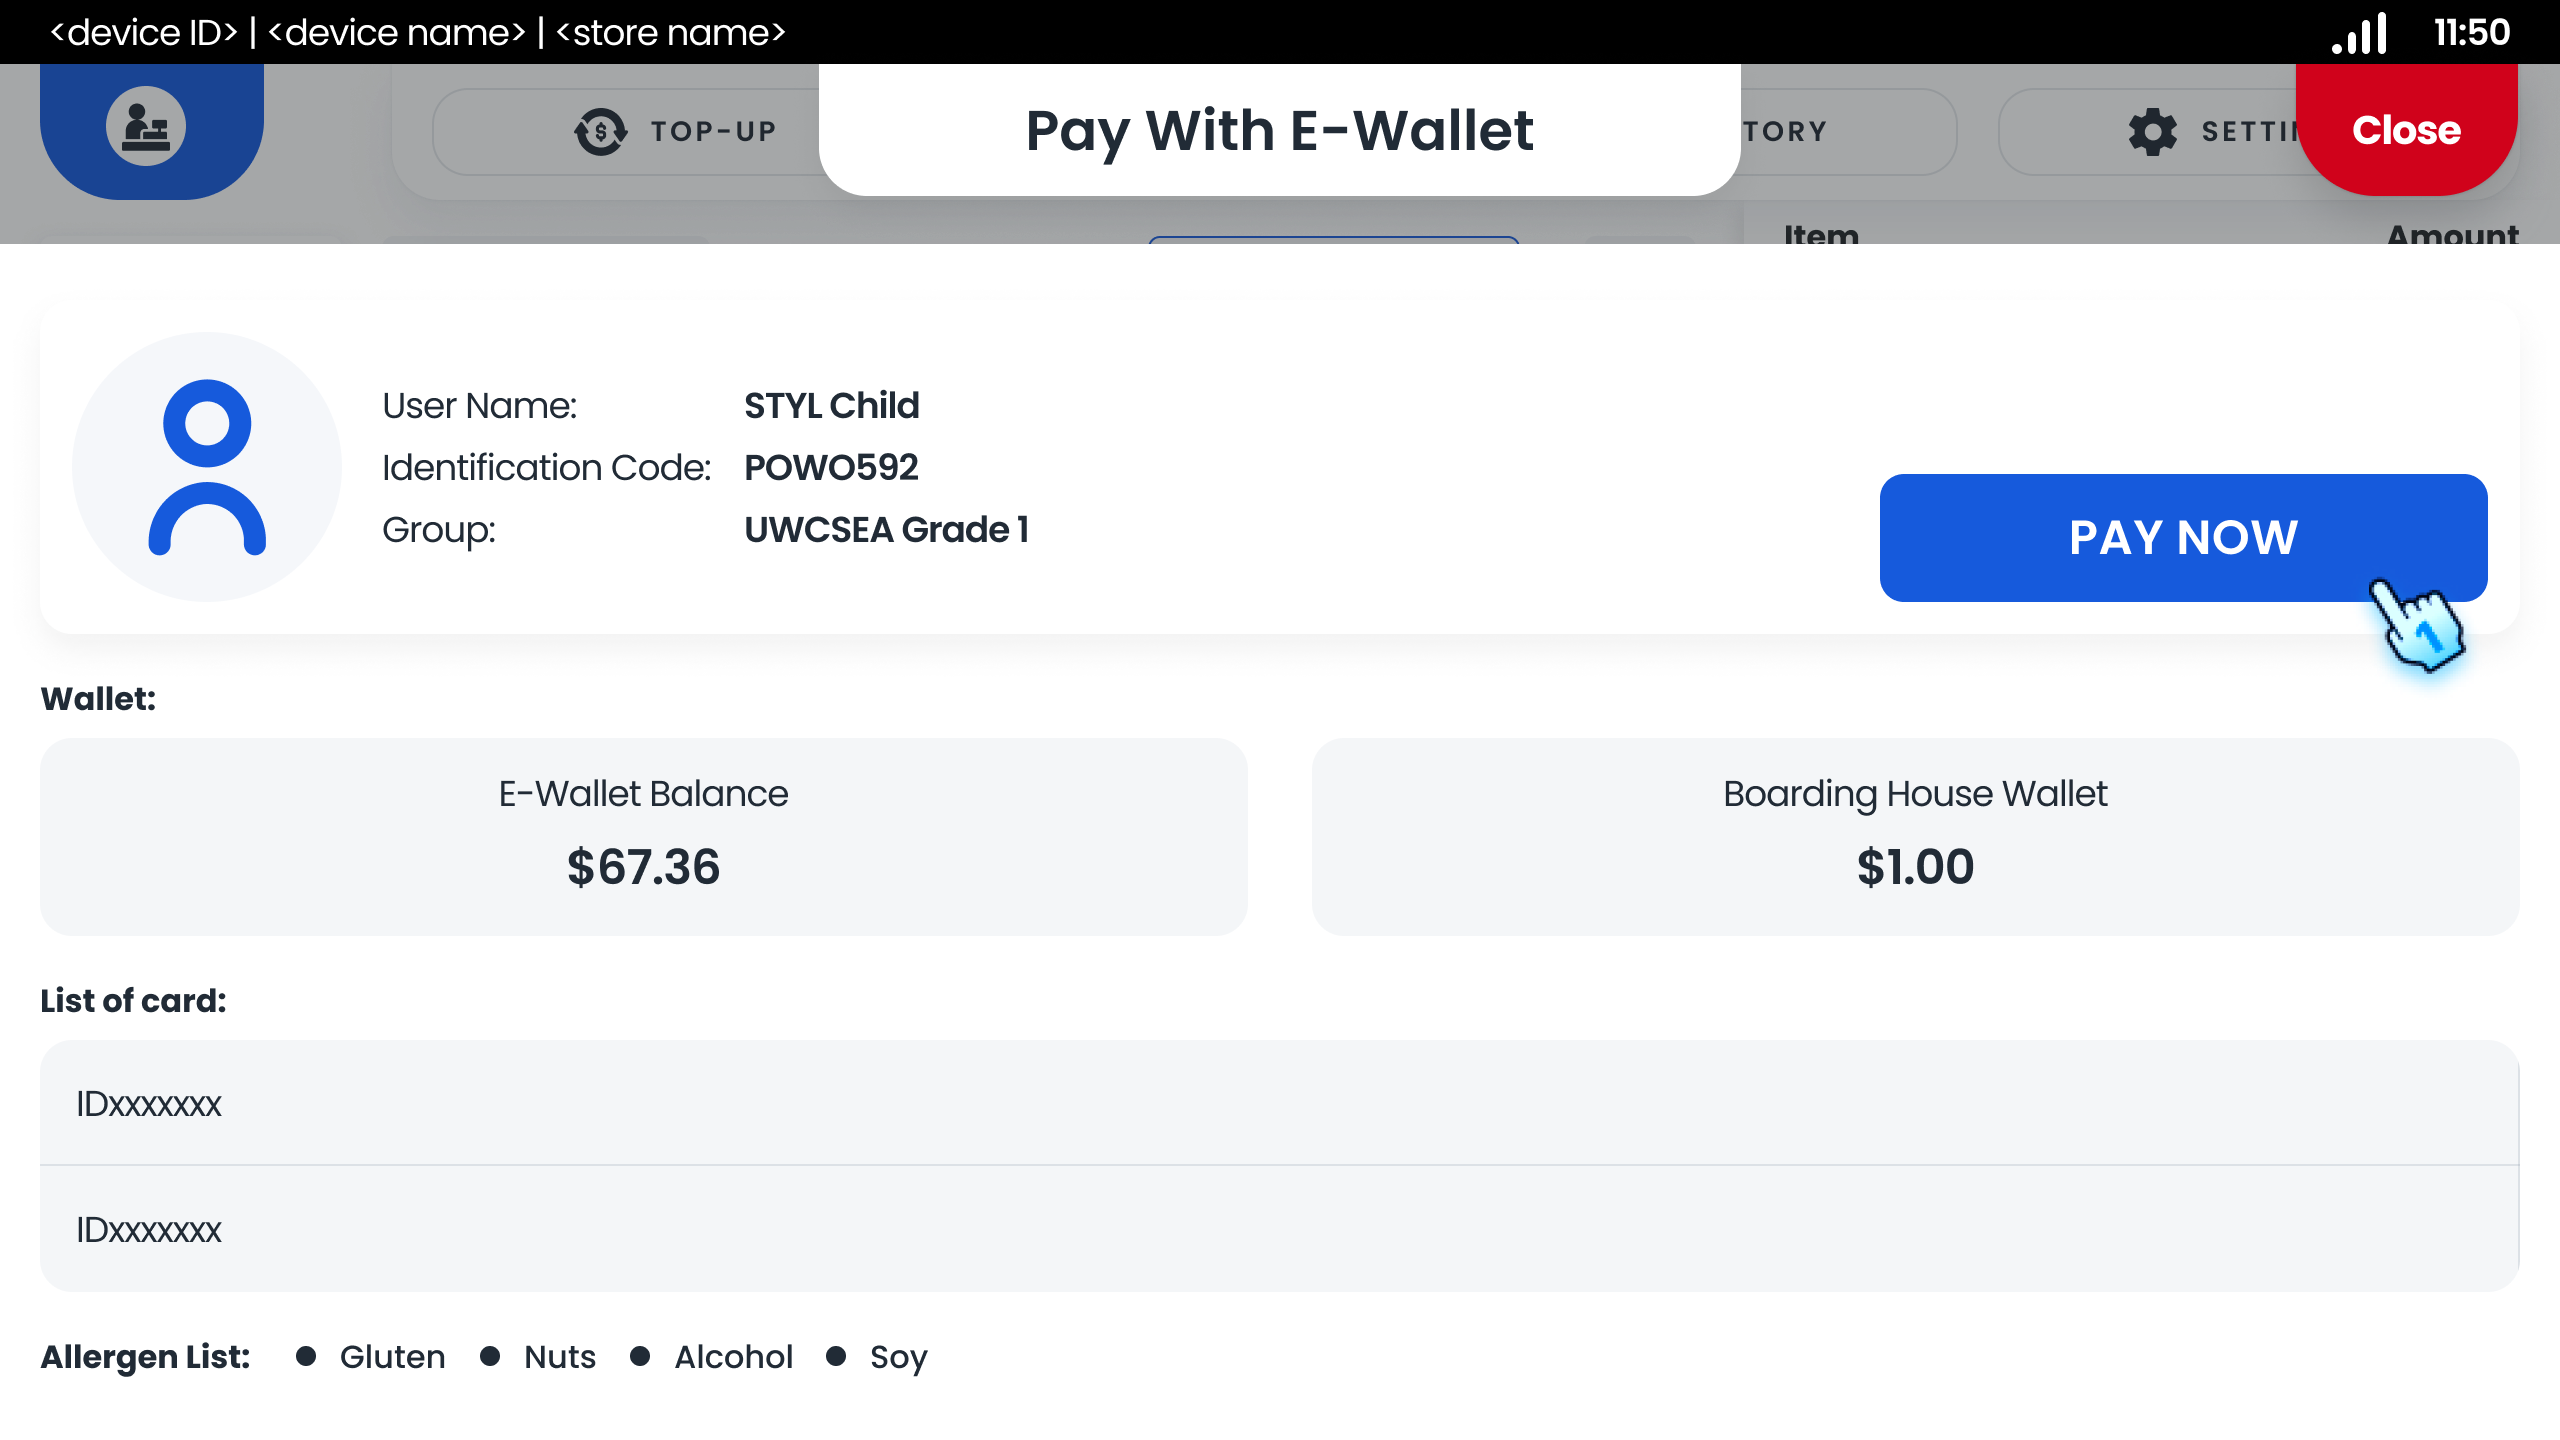
Task: Click the clock showing 11:50
Action: point(2470,33)
